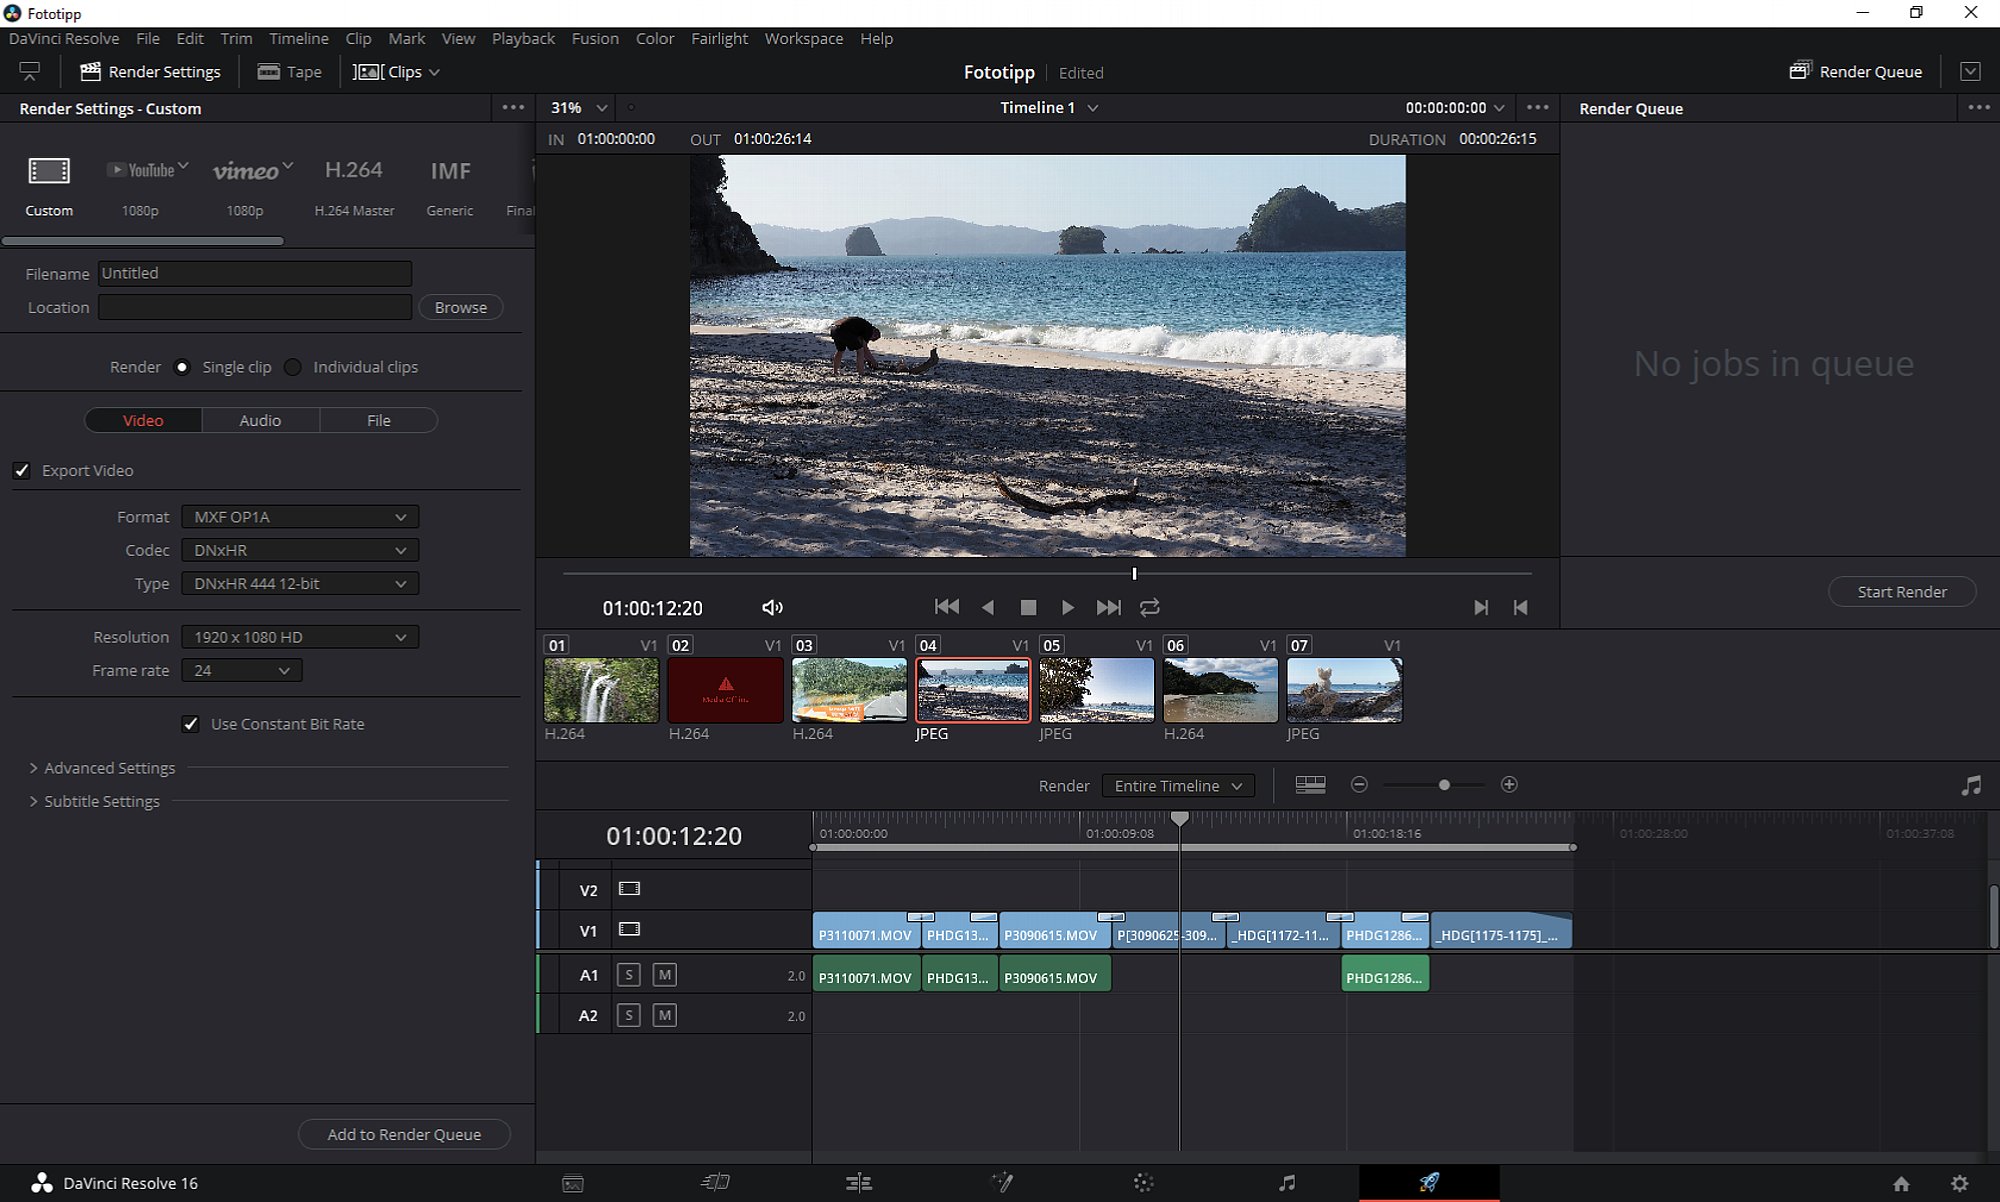This screenshot has width=2000, height=1202.
Task: Open the Fusion menu
Action: 595,38
